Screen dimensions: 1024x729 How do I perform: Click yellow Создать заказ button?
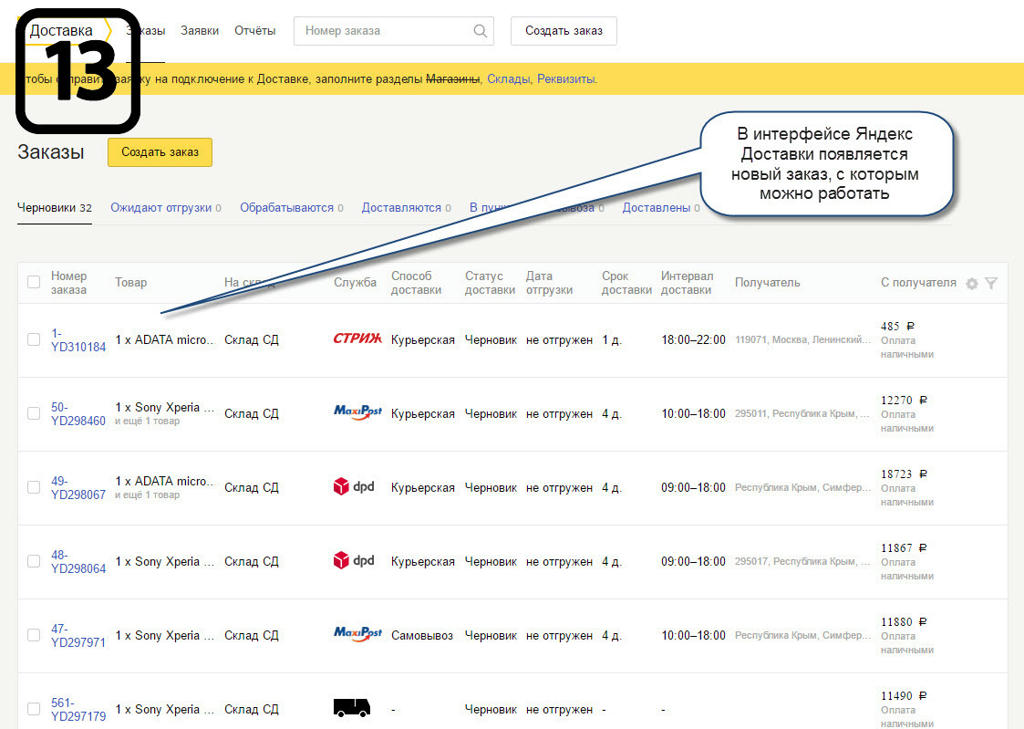coord(160,152)
